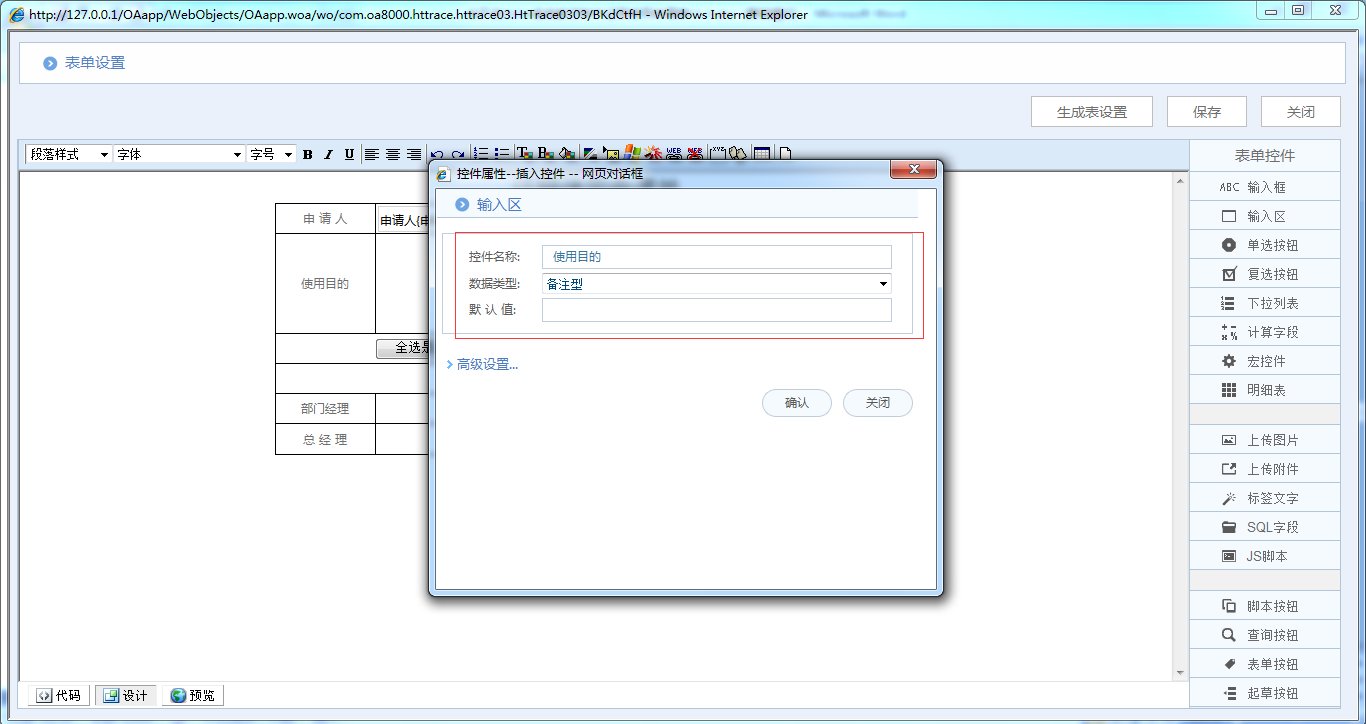
Task: Click the 生成表设置 button
Action: 1091,112
